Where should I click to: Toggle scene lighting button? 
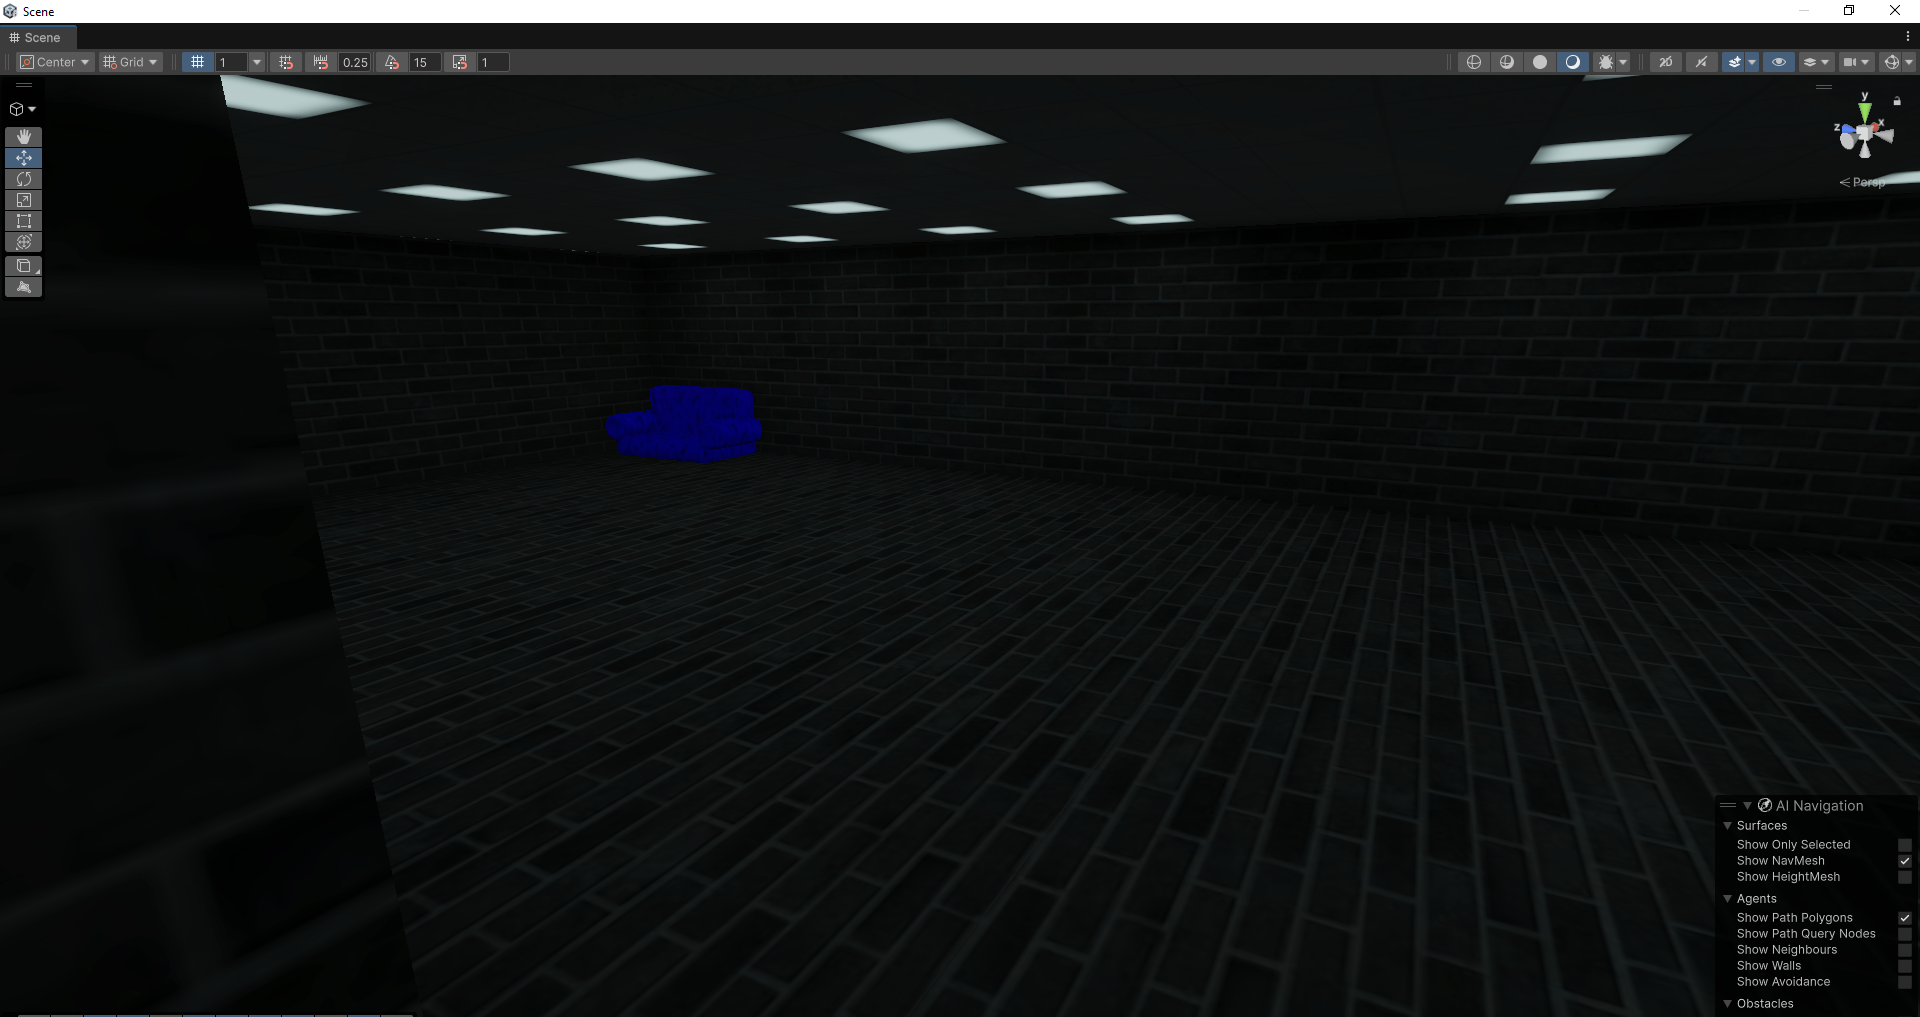tap(1701, 62)
